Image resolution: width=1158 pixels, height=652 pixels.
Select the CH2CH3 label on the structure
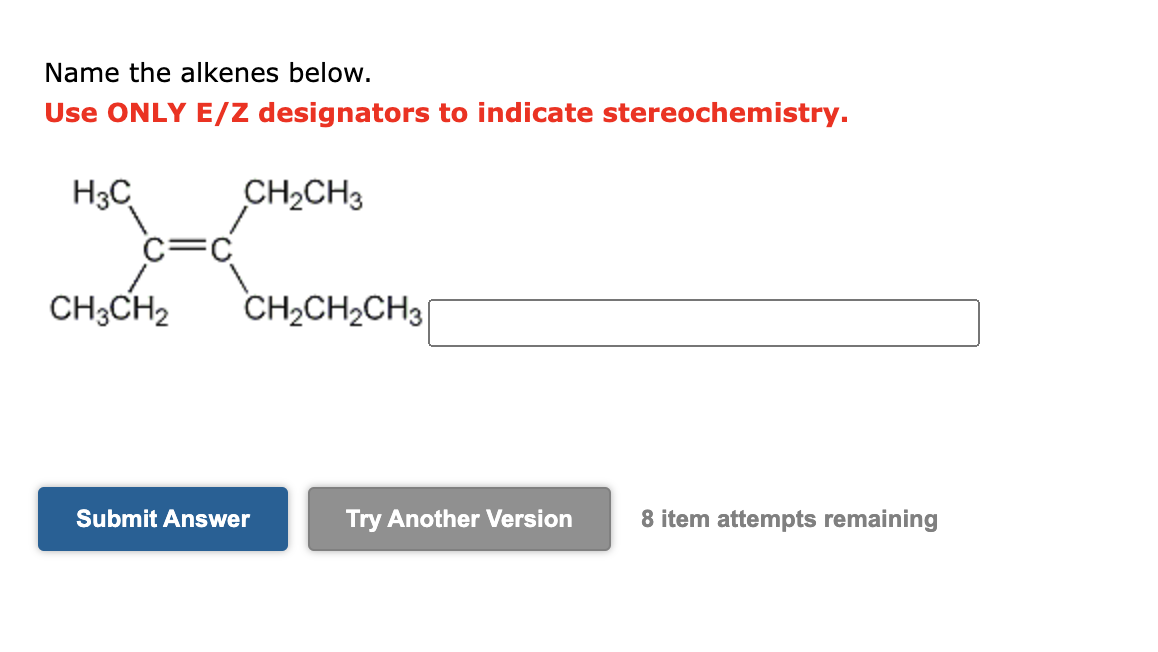[302, 196]
